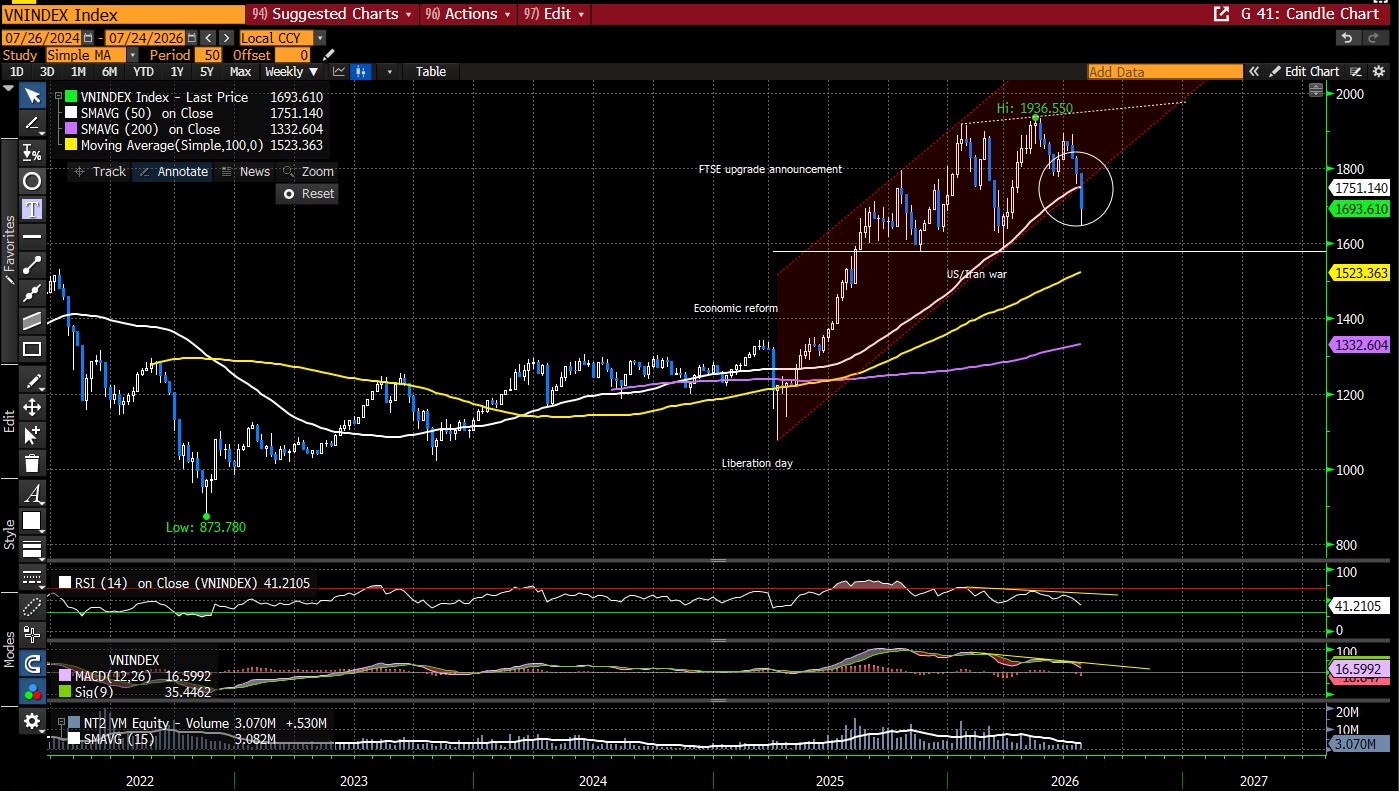
Task: Click the Edit Chart button
Action: pos(1304,72)
